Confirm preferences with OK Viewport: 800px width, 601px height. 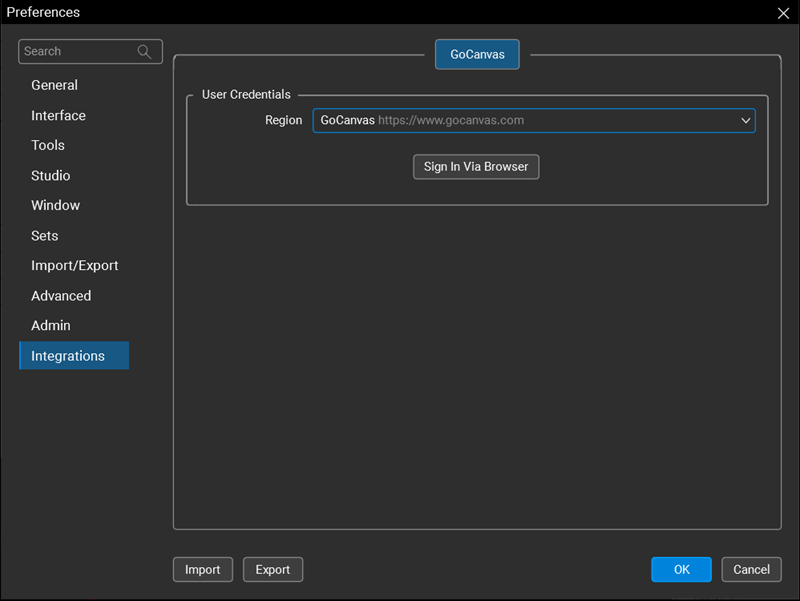[681, 569]
